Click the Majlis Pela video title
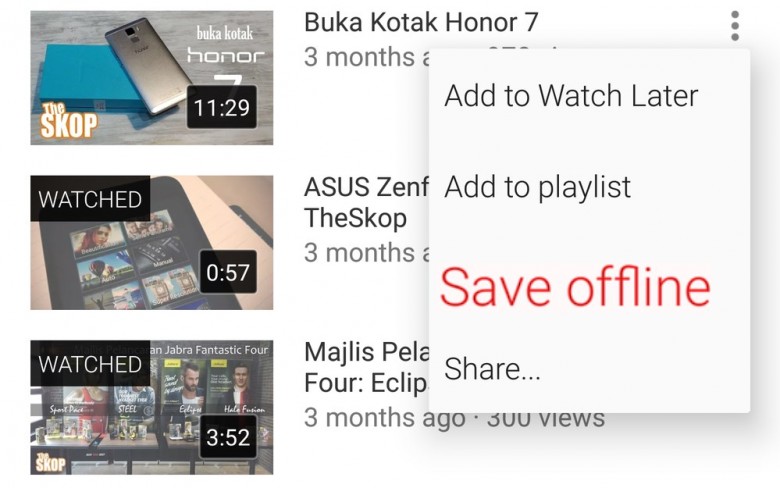This screenshot has width=780, height=488. 366,367
